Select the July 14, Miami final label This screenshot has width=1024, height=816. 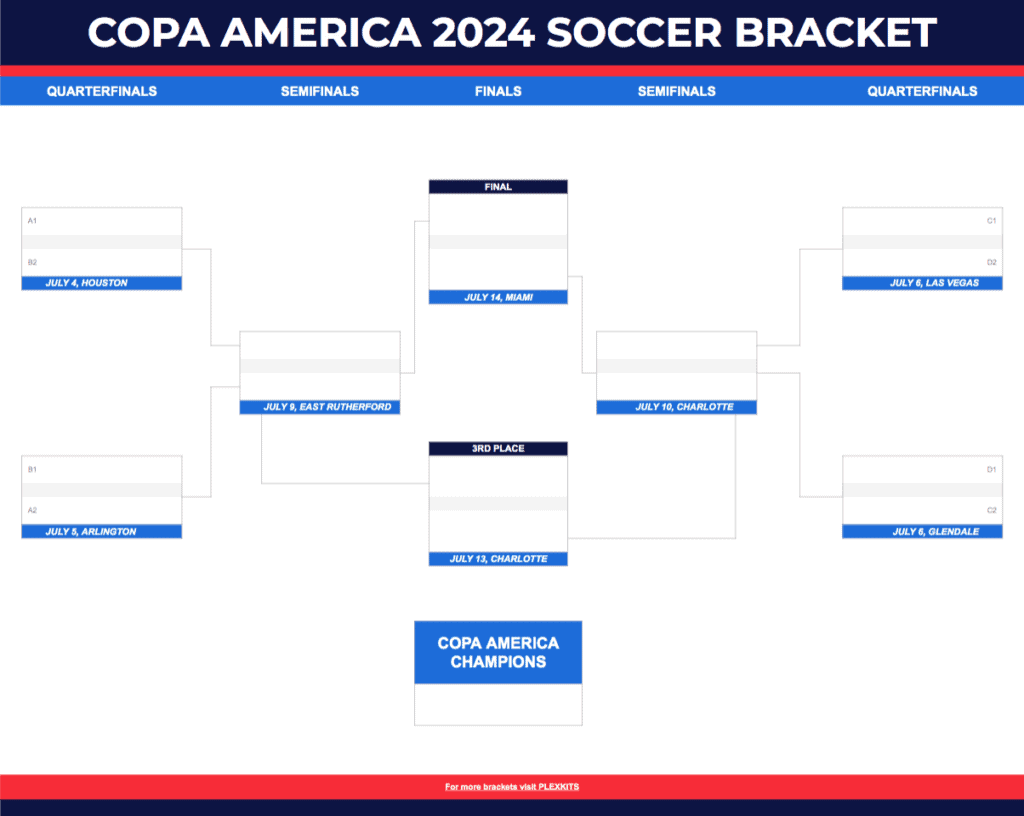click(498, 297)
